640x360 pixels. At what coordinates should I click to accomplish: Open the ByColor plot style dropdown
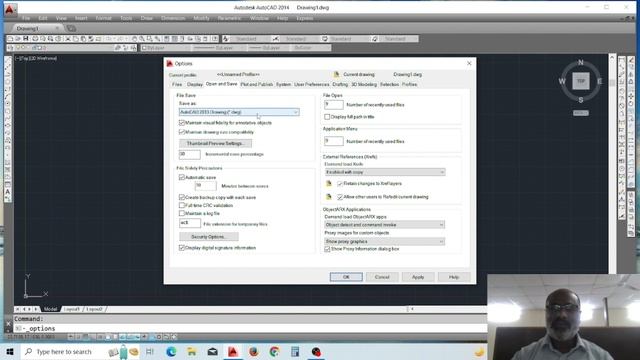[x=310, y=48]
